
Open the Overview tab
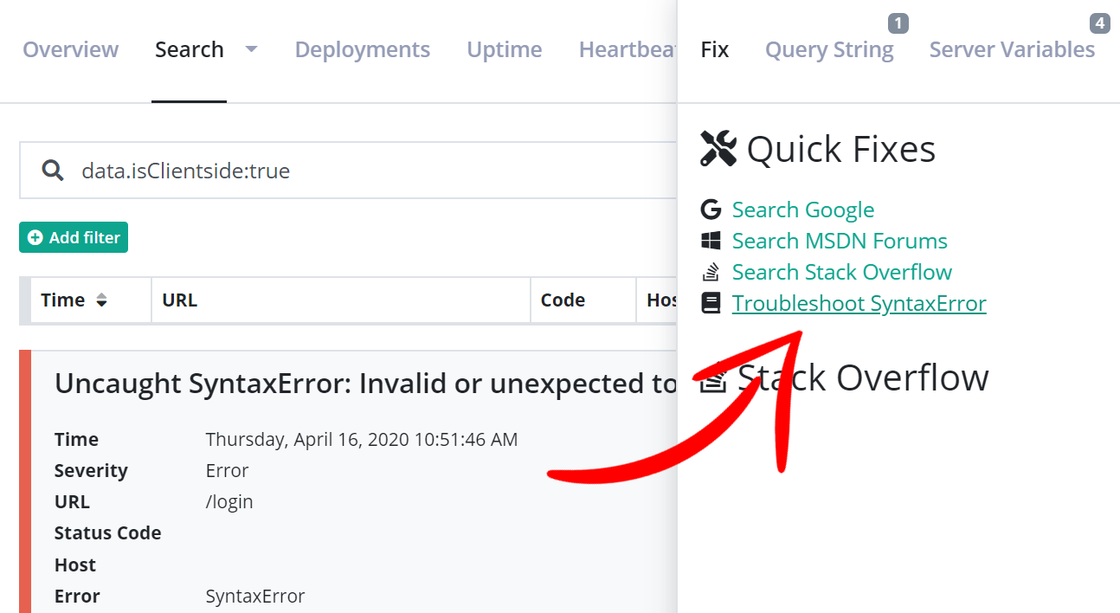[71, 49]
